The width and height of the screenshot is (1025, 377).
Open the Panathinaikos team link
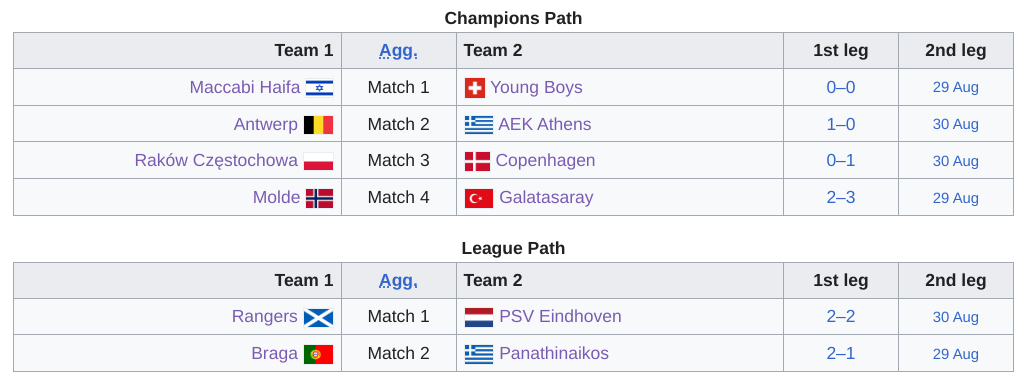tap(554, 353)
